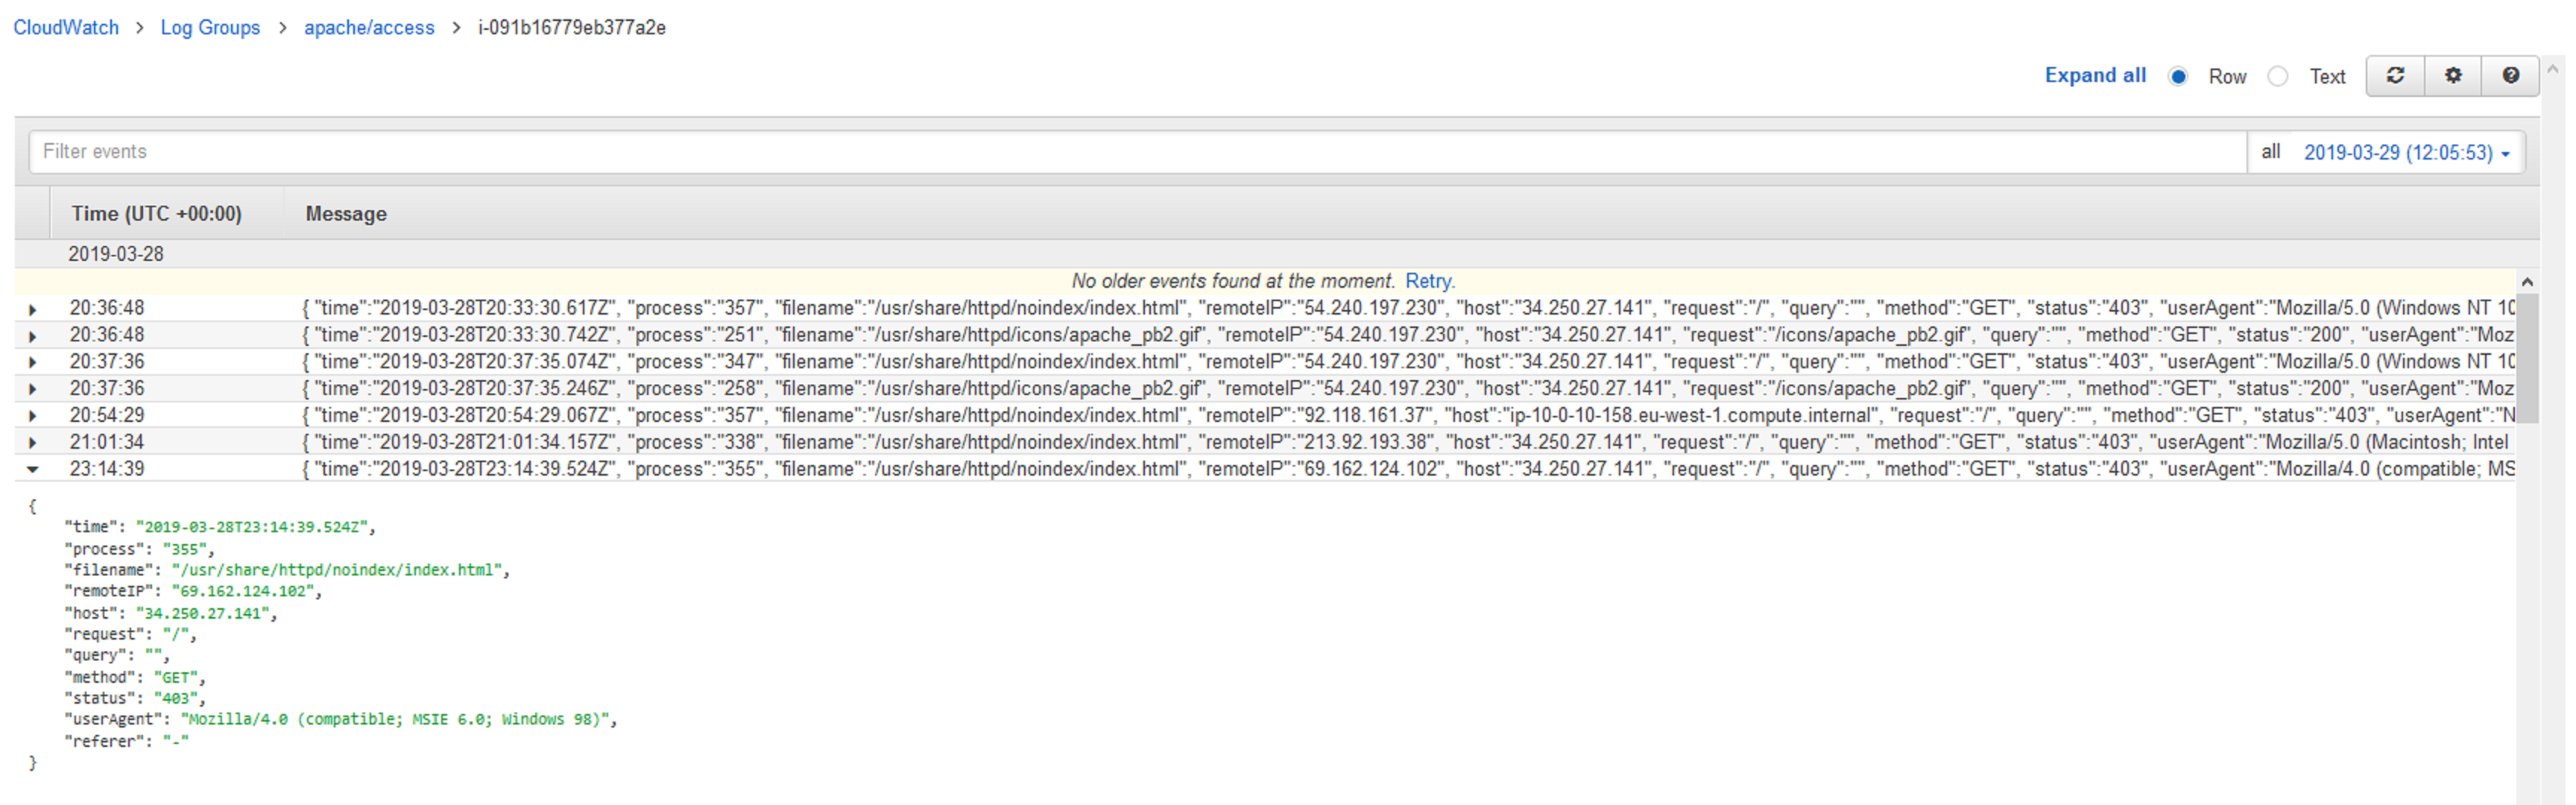Click the Time (UTC +00:00) column header

[x=156, y=214]
